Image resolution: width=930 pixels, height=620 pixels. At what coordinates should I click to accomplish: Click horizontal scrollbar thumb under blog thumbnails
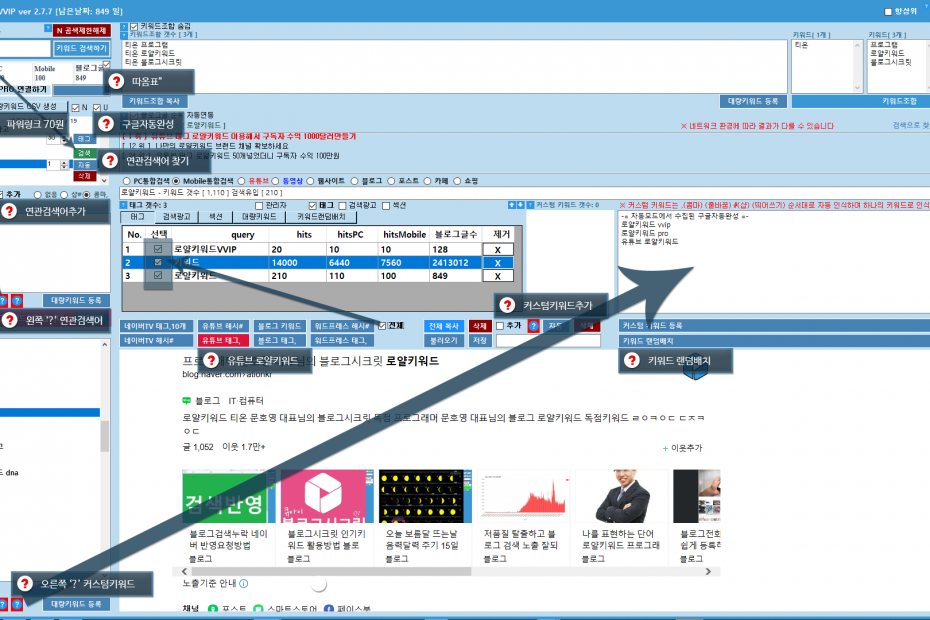tap(331, 571)
